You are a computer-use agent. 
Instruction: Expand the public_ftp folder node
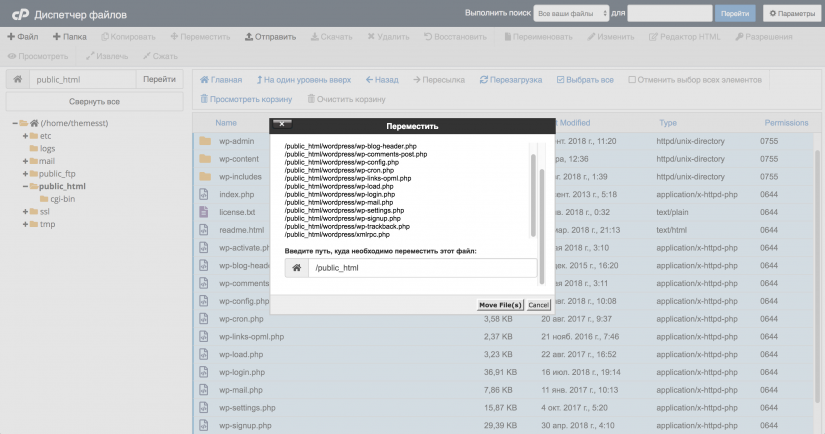coord(25,174)
